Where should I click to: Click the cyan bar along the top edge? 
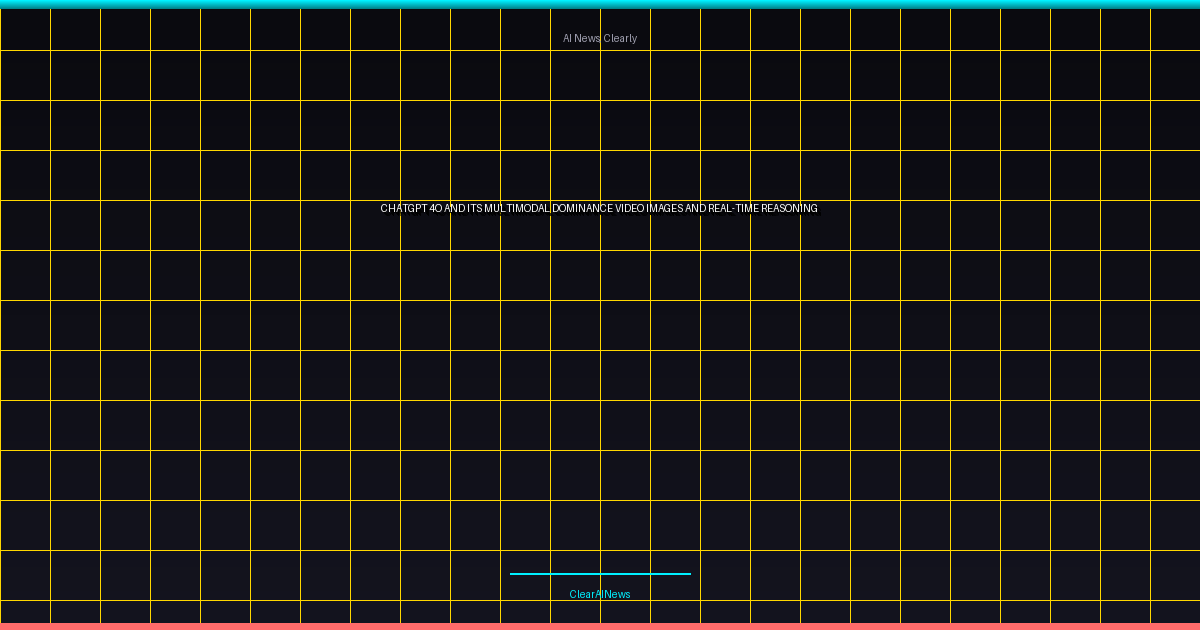[600, 4]
